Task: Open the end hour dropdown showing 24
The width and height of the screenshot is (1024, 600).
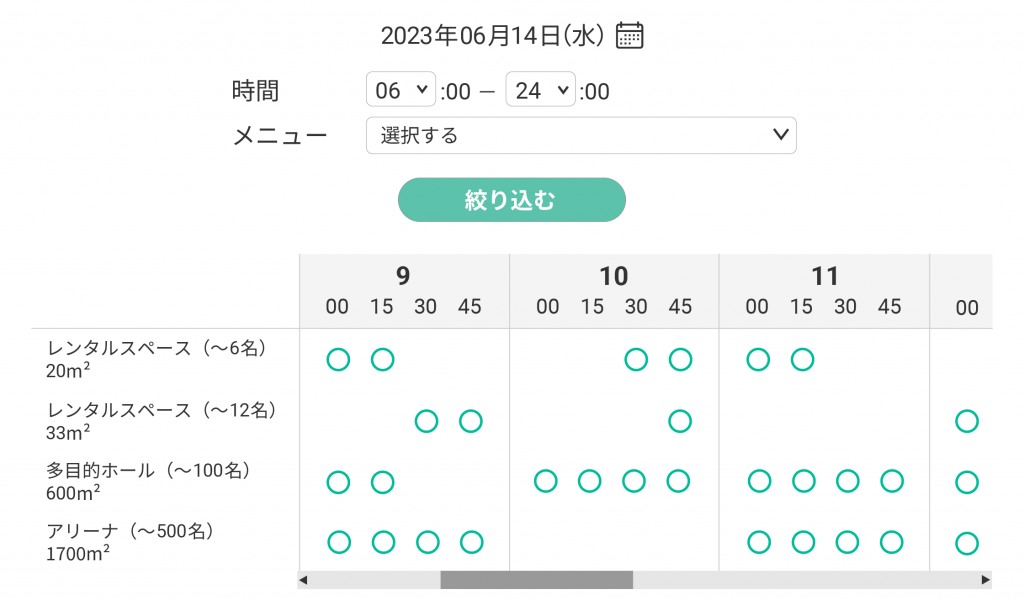Action: click(540, 91)
